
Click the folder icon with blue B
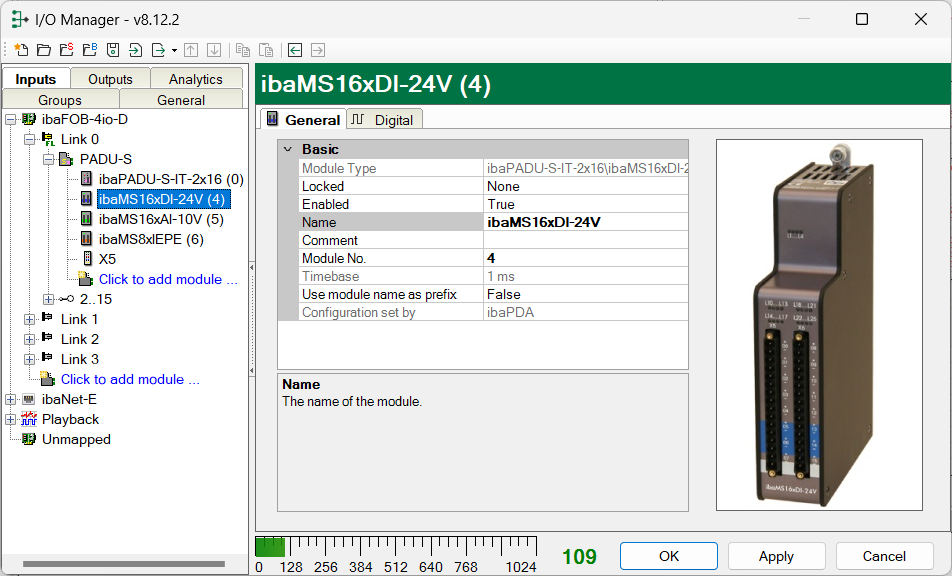point(89,50)
